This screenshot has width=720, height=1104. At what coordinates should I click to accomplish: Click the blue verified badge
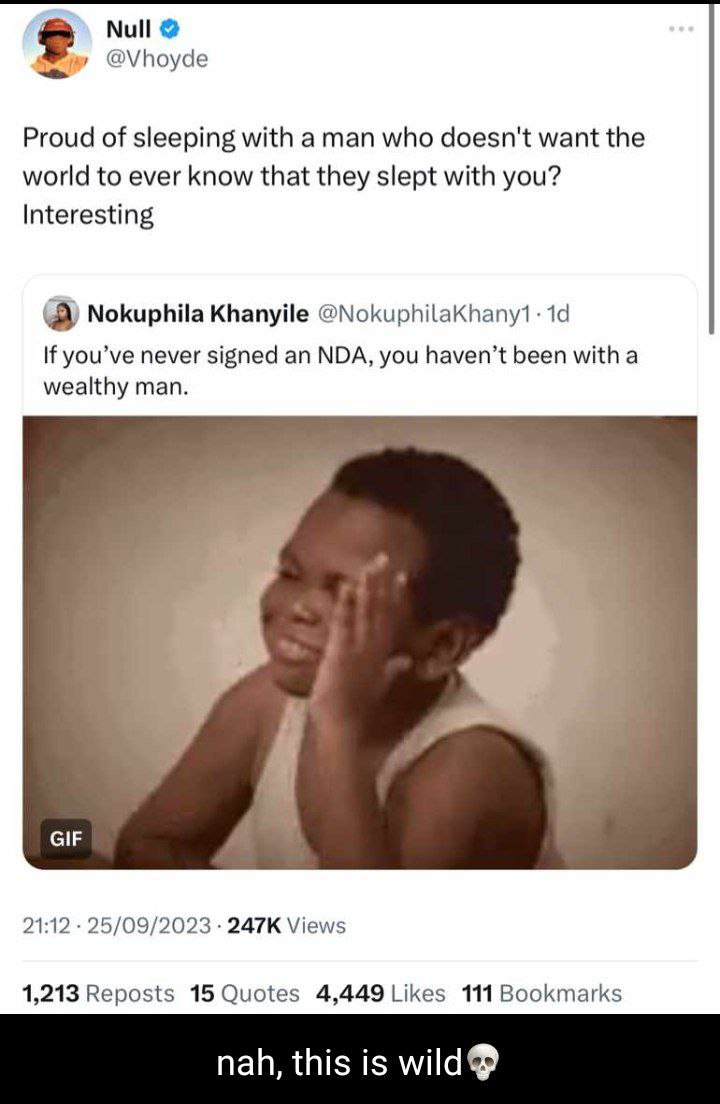pos(170,29)
